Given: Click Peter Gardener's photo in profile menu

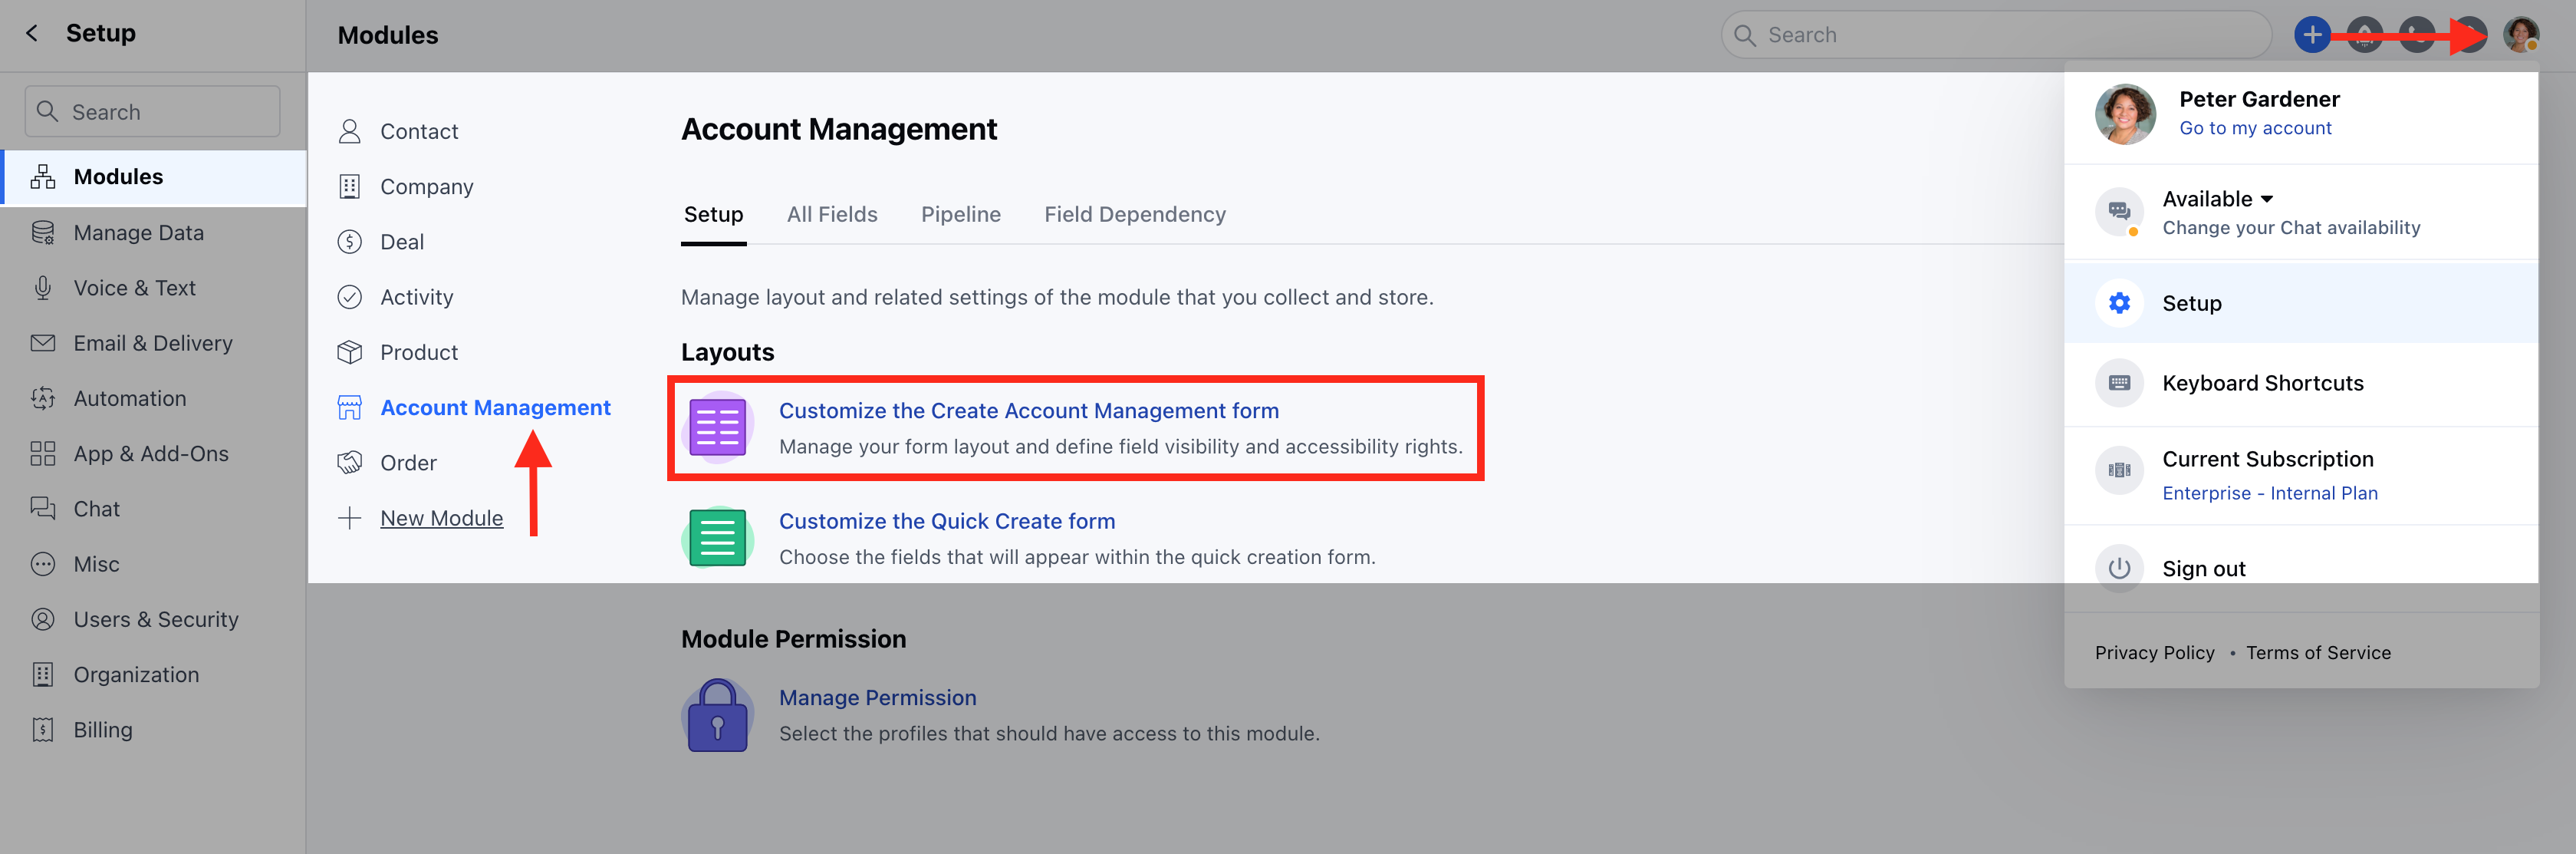Looking at the screenshot, I should point(2125,114).
